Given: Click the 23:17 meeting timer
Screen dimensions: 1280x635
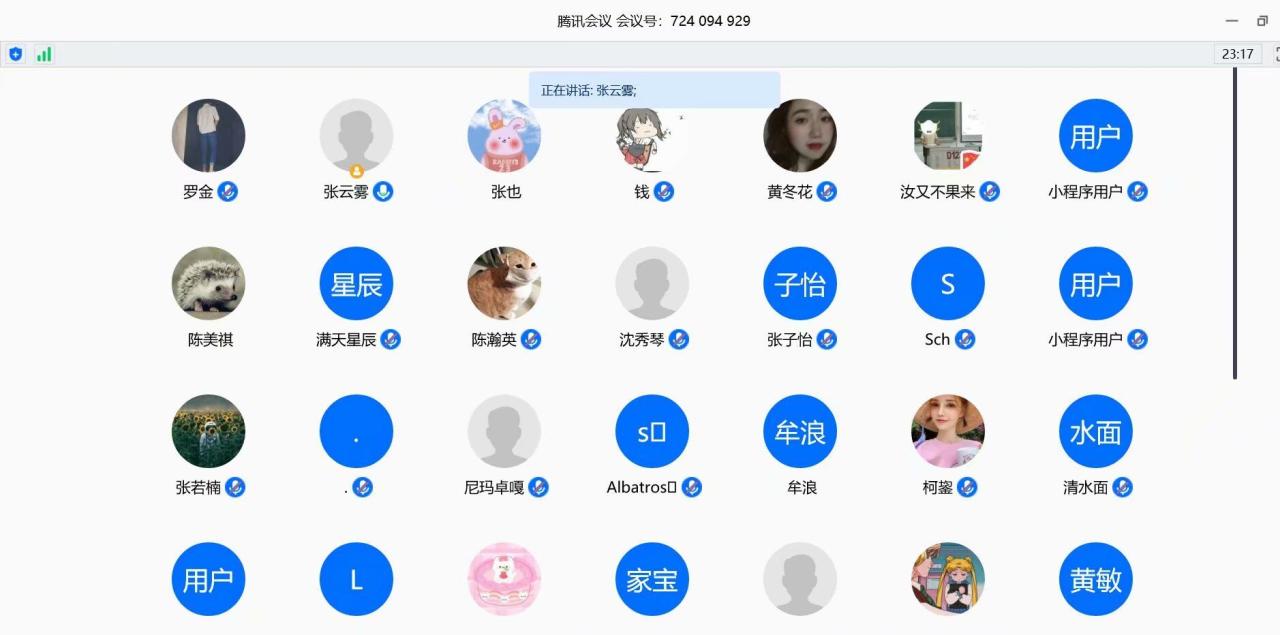Looking at the screenshot, I should [1238, 54].
